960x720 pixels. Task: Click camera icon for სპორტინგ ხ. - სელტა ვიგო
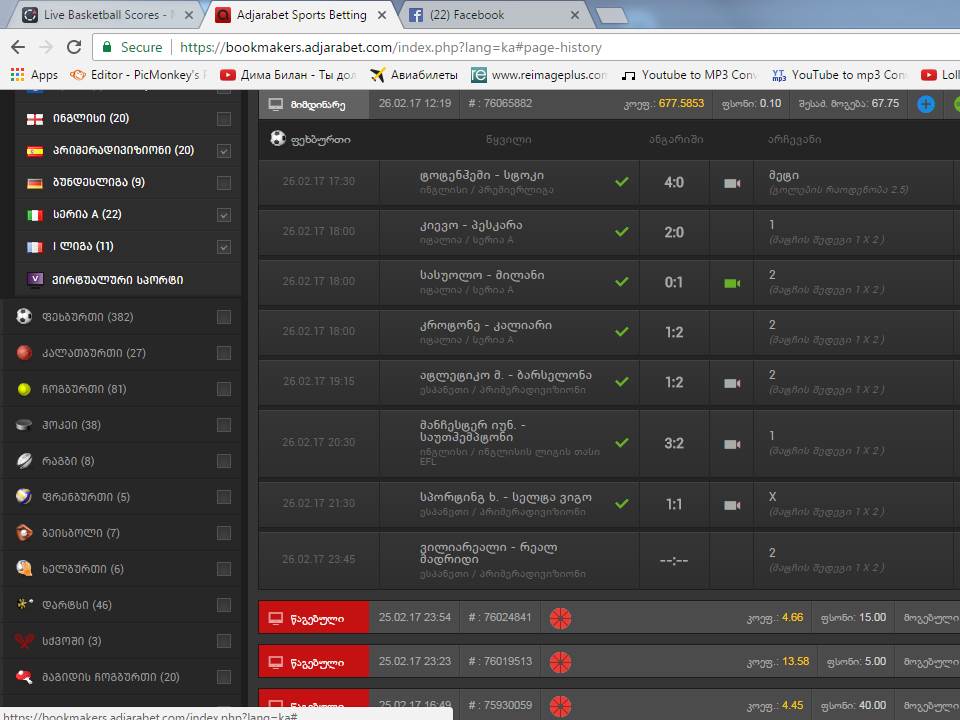[x=732, y=505]
